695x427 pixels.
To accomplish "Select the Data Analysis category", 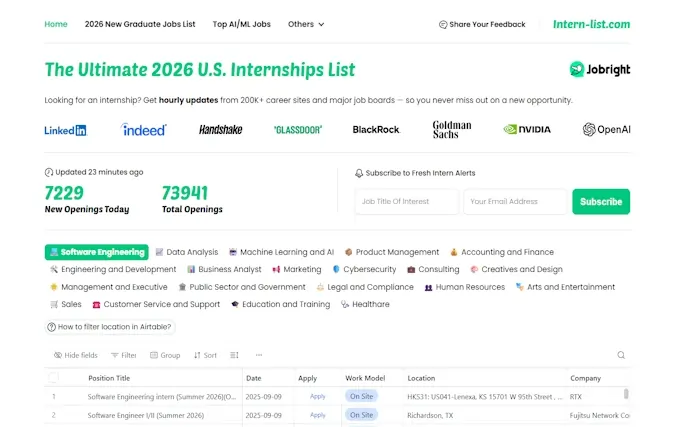I will (x=187, y=252).
